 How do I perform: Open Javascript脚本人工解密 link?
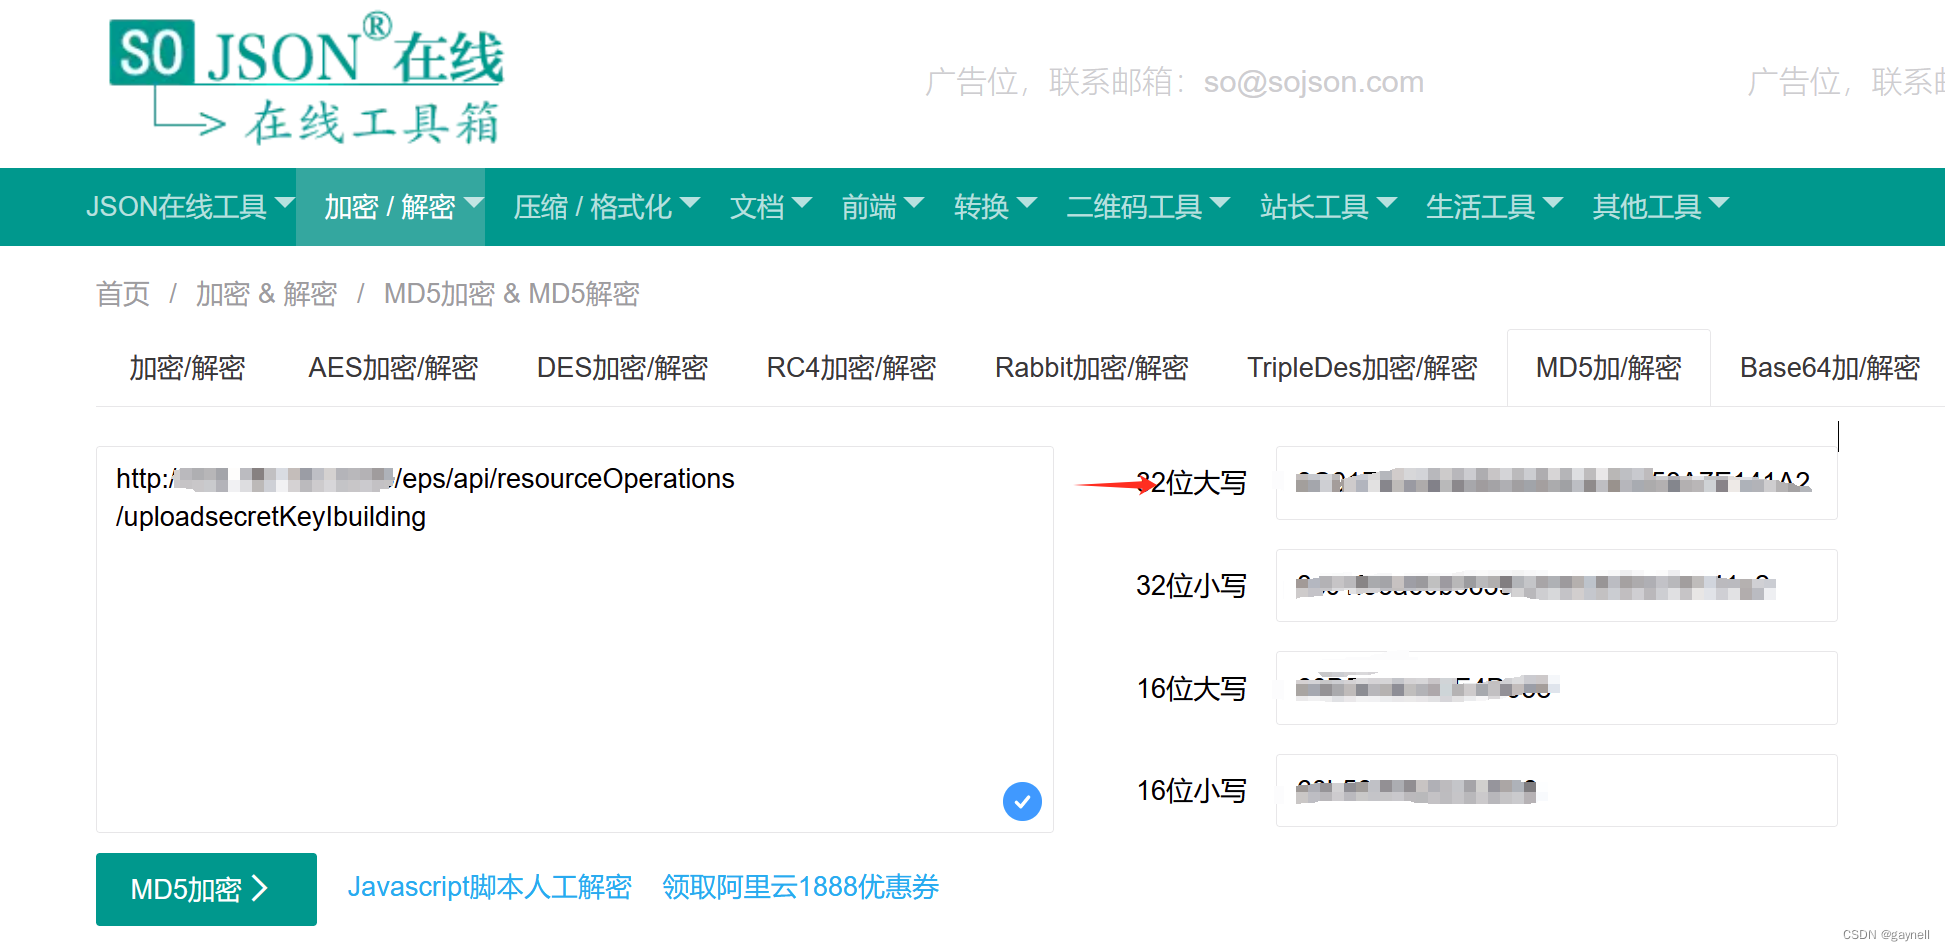[x=490, y=887]
